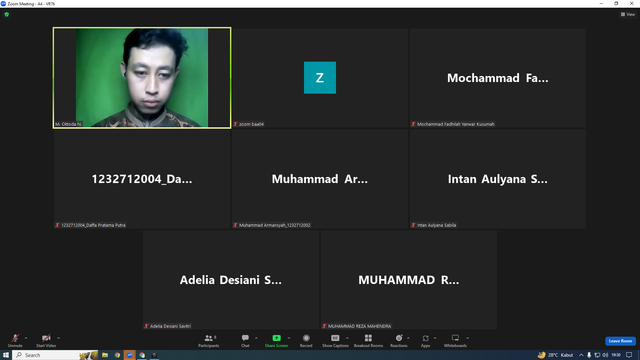Unmute the microphone in Zoom
Viewport: 640px width, 360px height.
coord(15,340)
